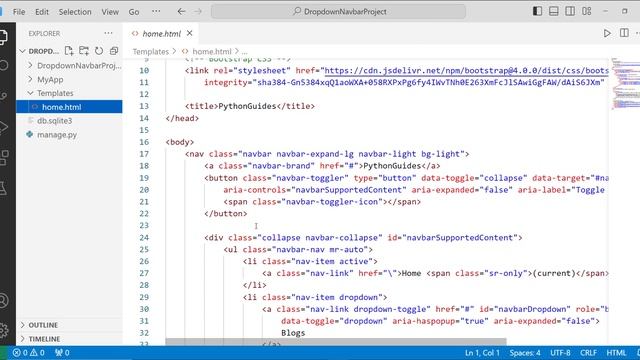
Task: Create a new file in Explorer
Action: tap(69, 51)
